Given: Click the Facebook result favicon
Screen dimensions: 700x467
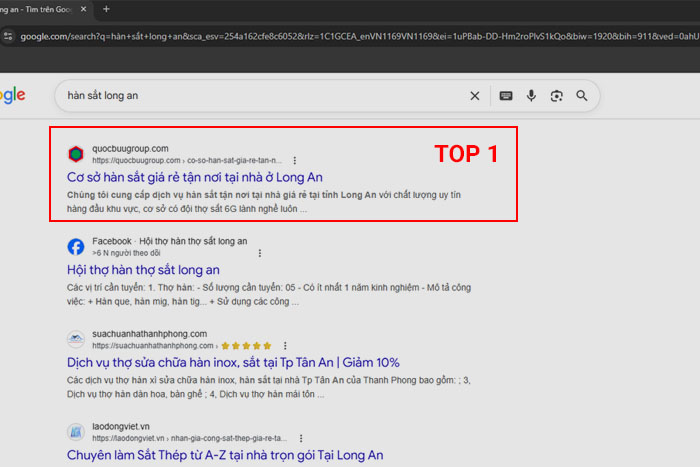Looking at the screenshot, I should coord(76,246).
